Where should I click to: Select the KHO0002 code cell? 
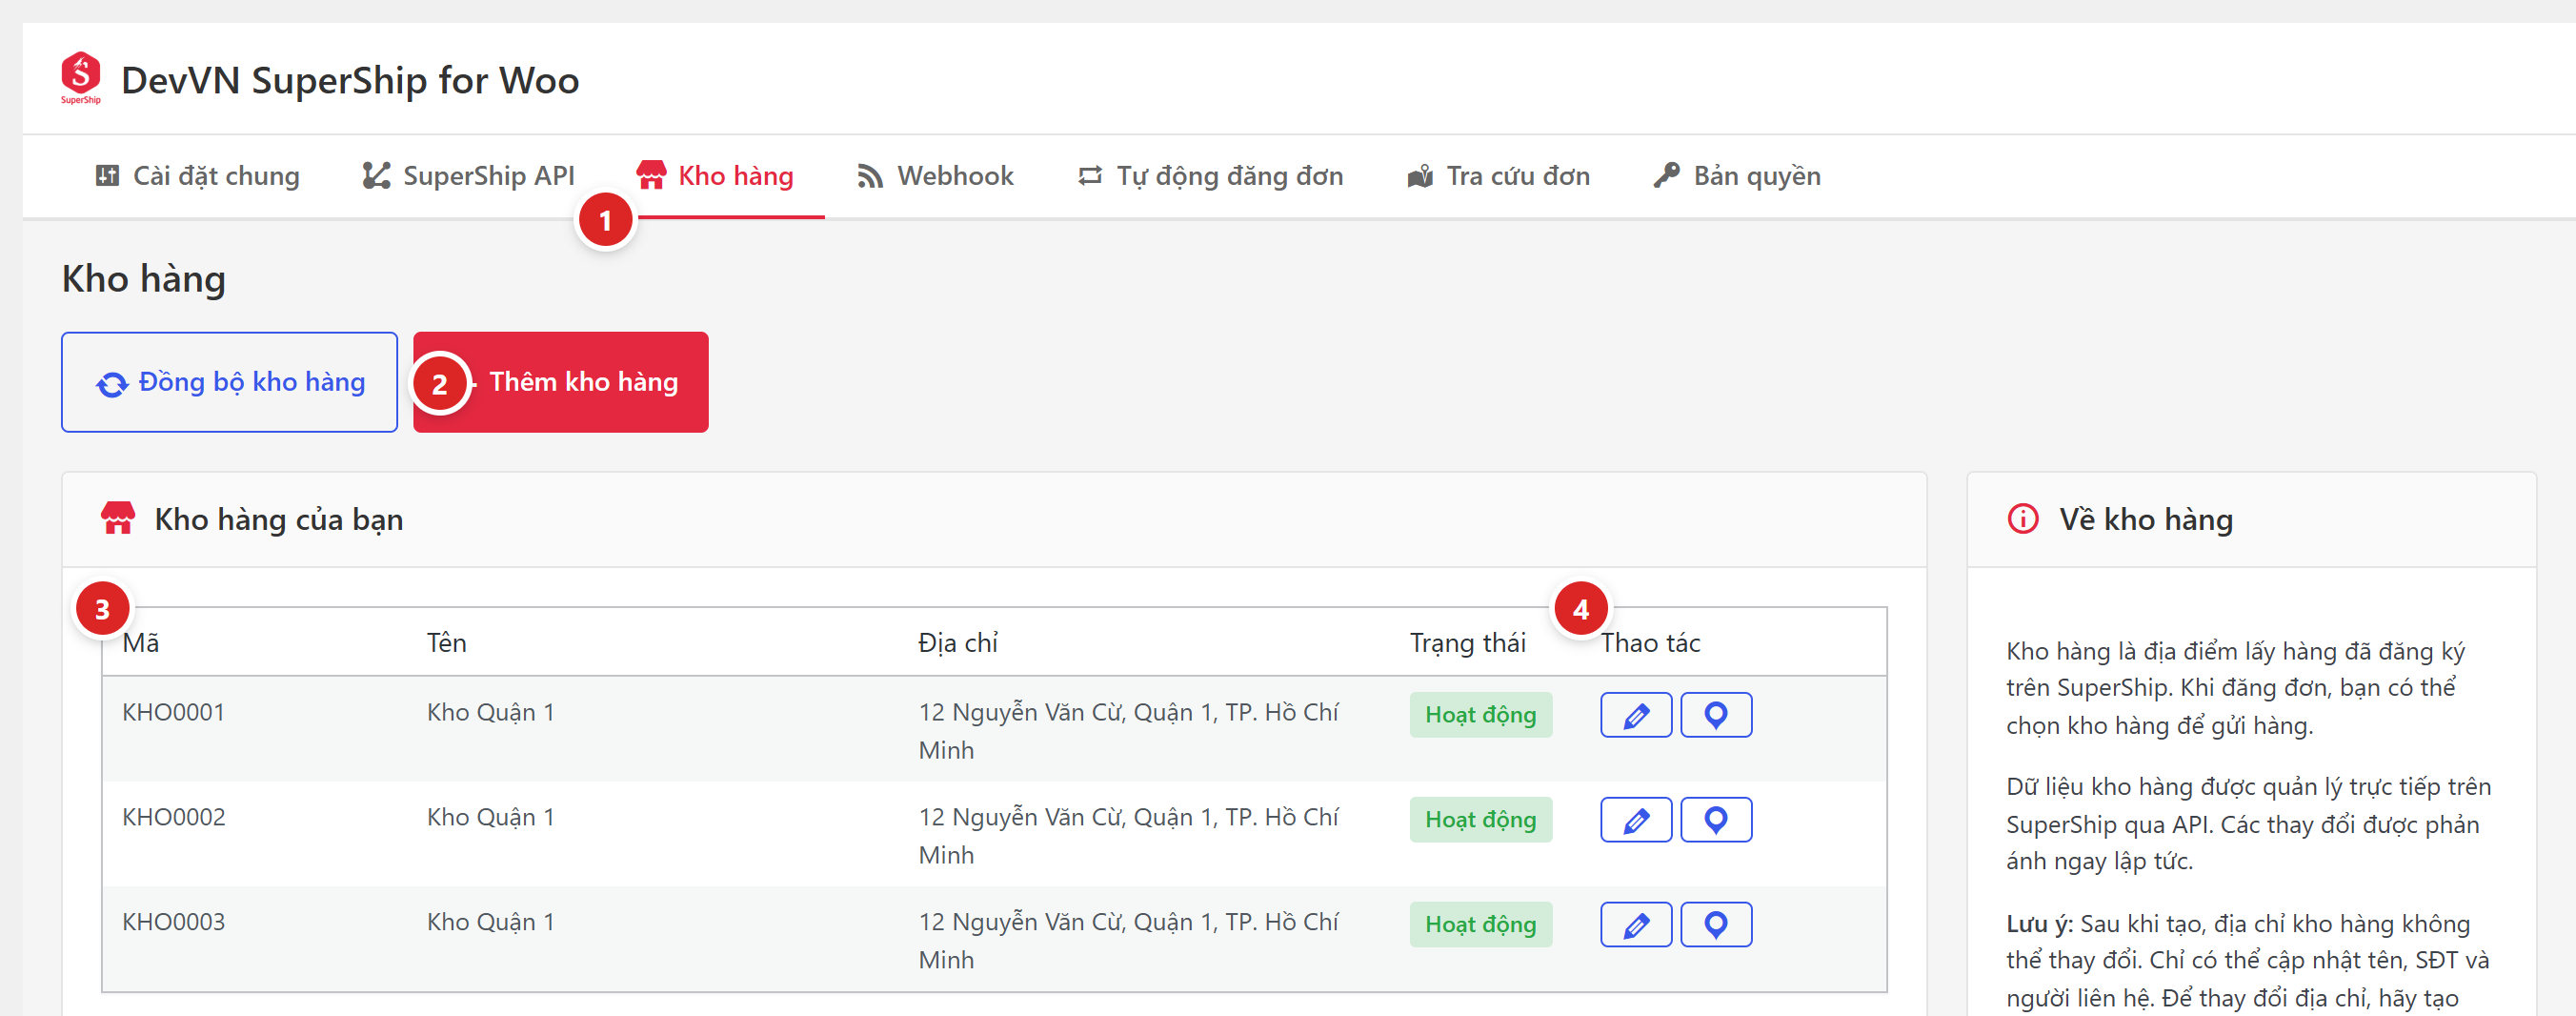[174, 818]
